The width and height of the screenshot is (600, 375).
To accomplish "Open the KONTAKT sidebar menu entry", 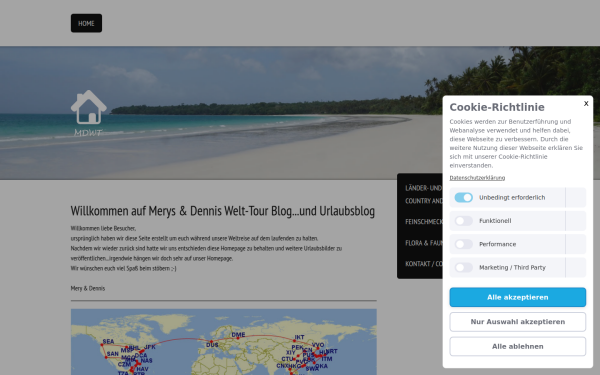I will click(x=423, y=264).
